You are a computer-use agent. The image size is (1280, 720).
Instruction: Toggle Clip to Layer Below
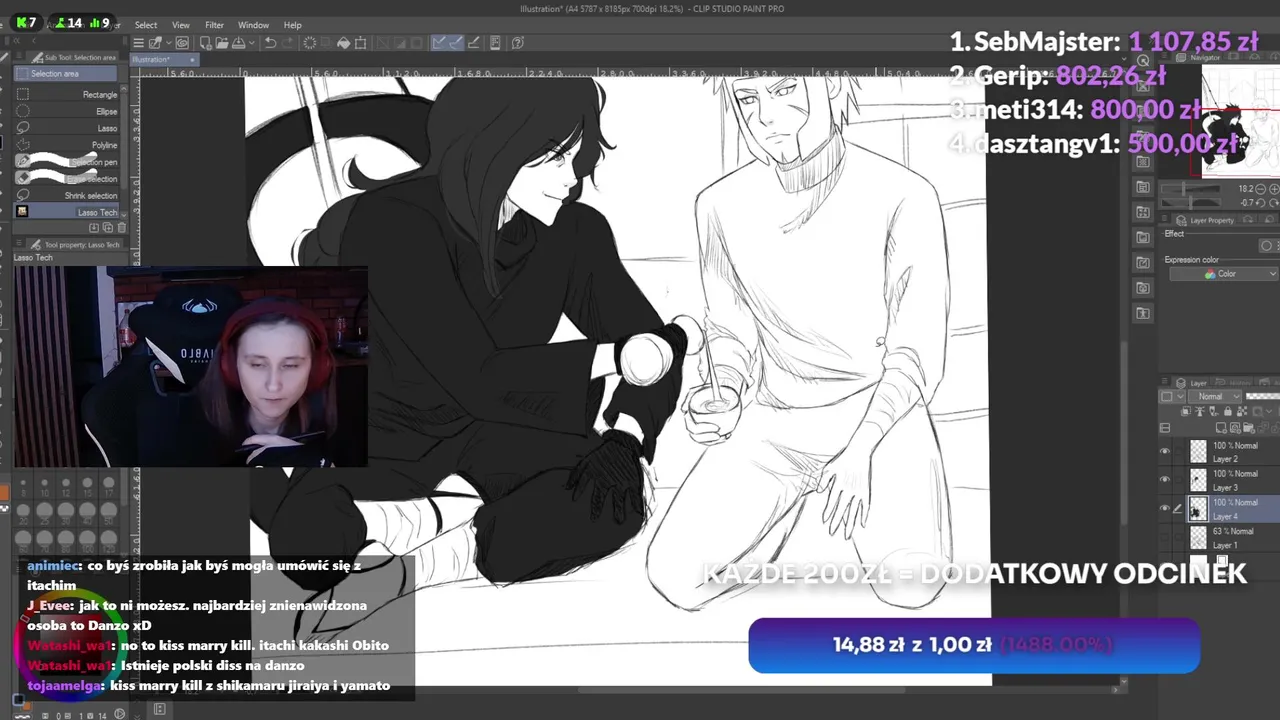[1185, 411]
